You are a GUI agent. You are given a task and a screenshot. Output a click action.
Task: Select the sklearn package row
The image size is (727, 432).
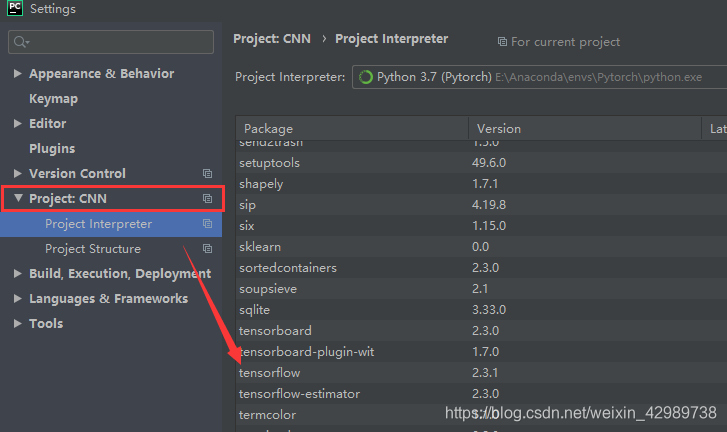(x=481, y=247)
